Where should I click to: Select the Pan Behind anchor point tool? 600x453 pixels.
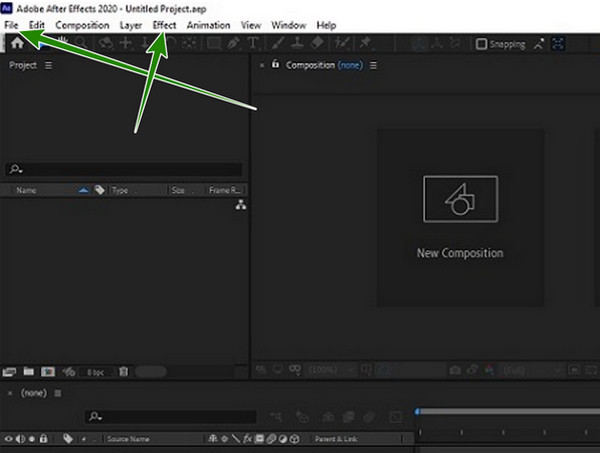189,43
